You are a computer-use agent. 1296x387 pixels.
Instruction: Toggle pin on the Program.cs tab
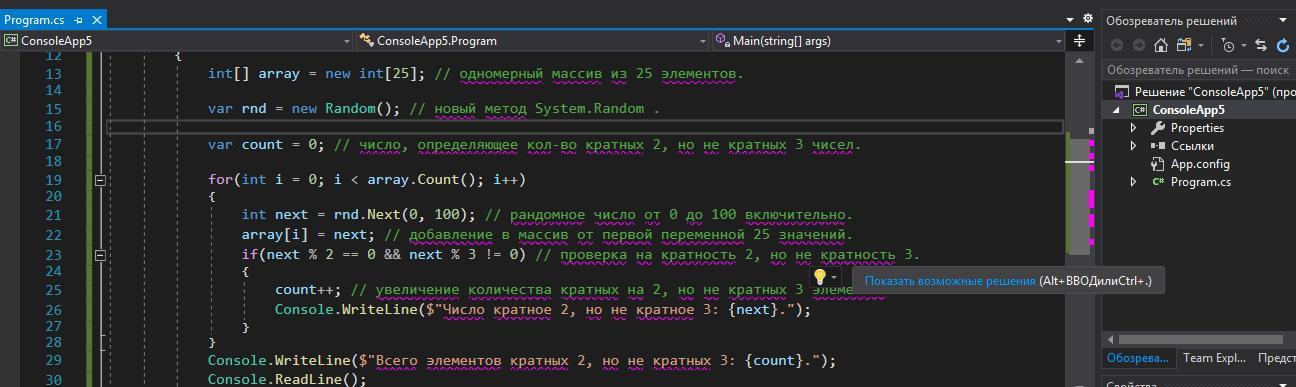(78, 20)
